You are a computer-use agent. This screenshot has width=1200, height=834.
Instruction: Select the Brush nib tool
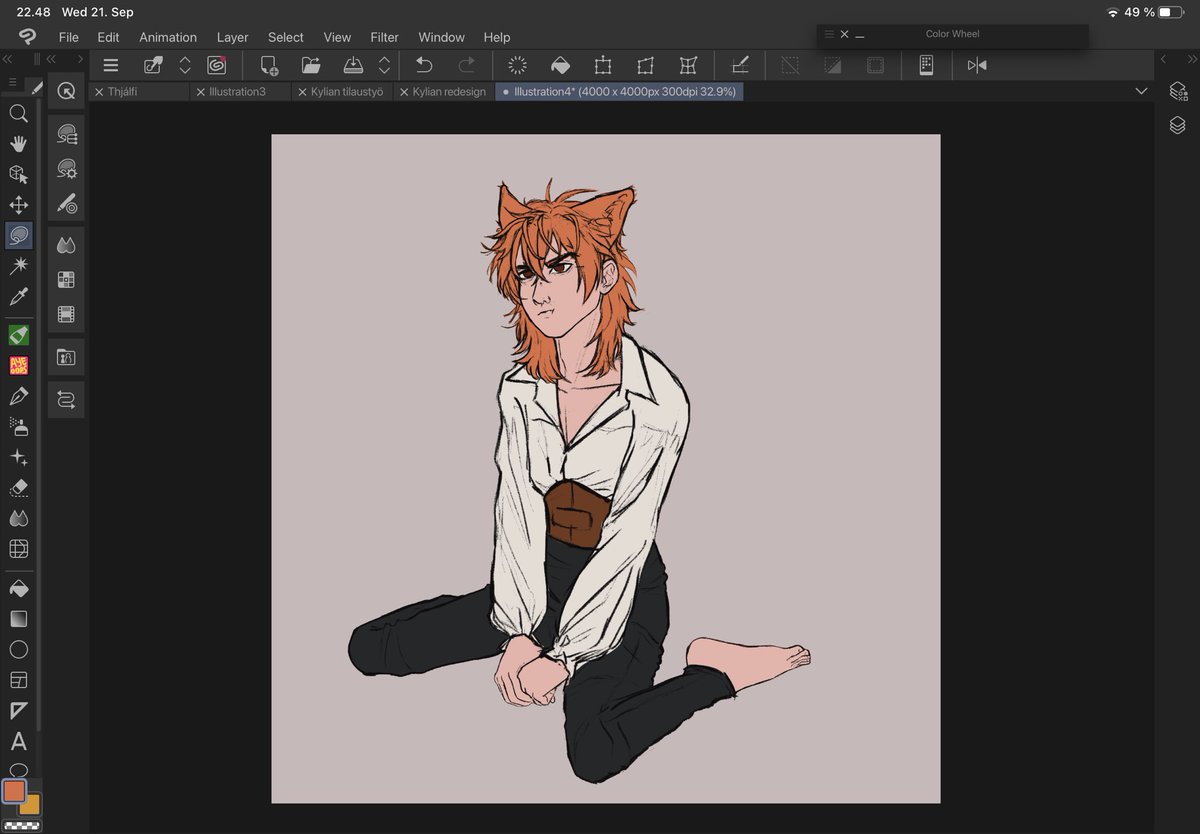pyautogui.click(x=18, y=397)
